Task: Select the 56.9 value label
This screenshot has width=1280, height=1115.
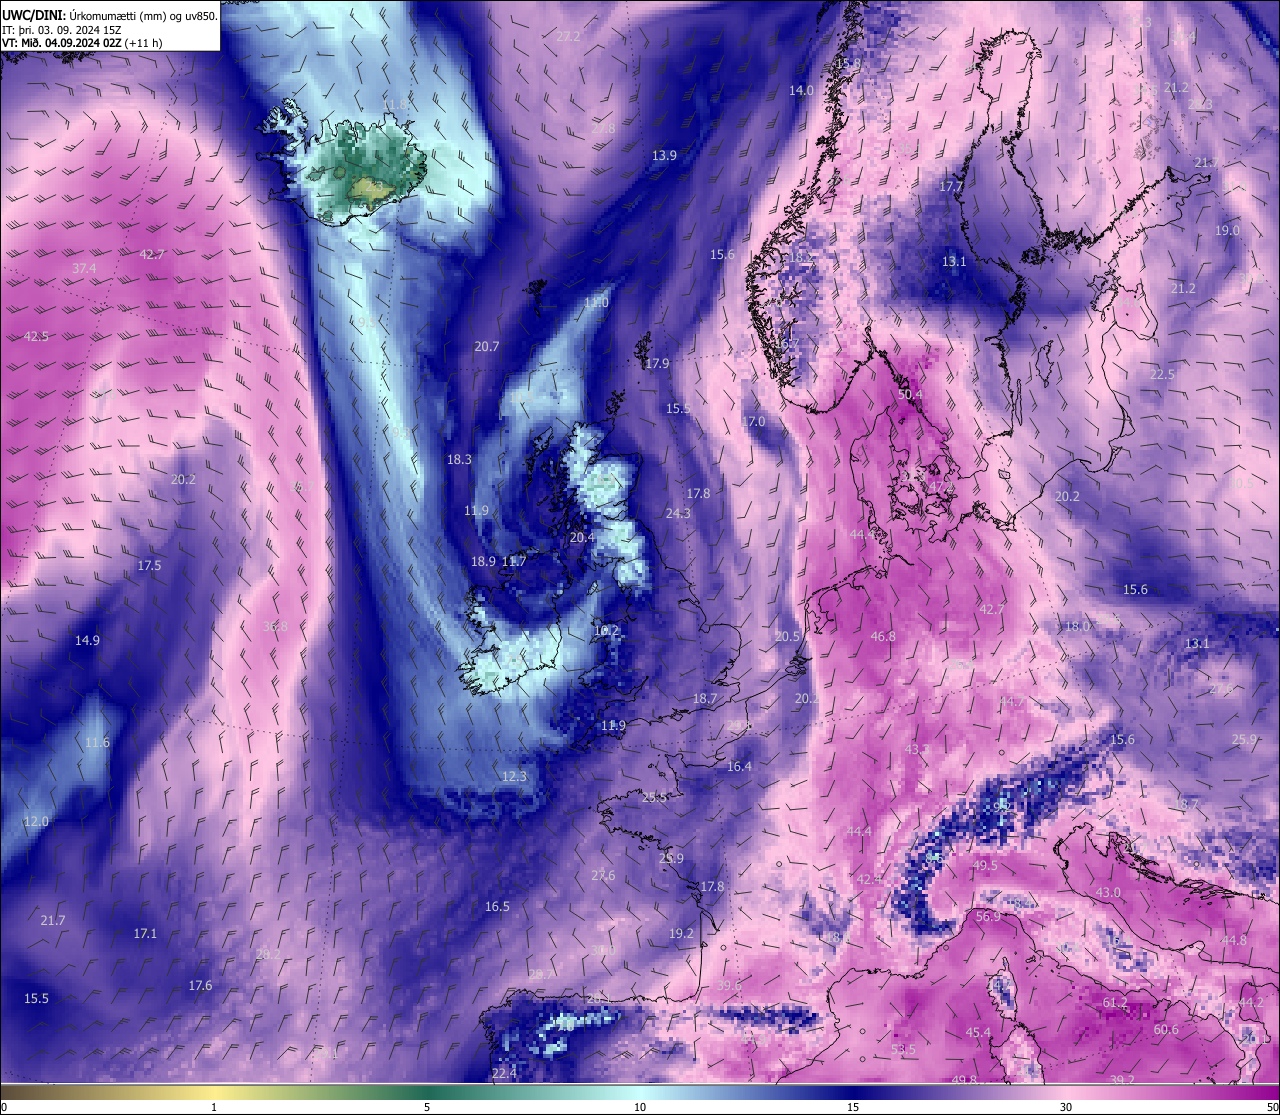Action: (988, 916)
